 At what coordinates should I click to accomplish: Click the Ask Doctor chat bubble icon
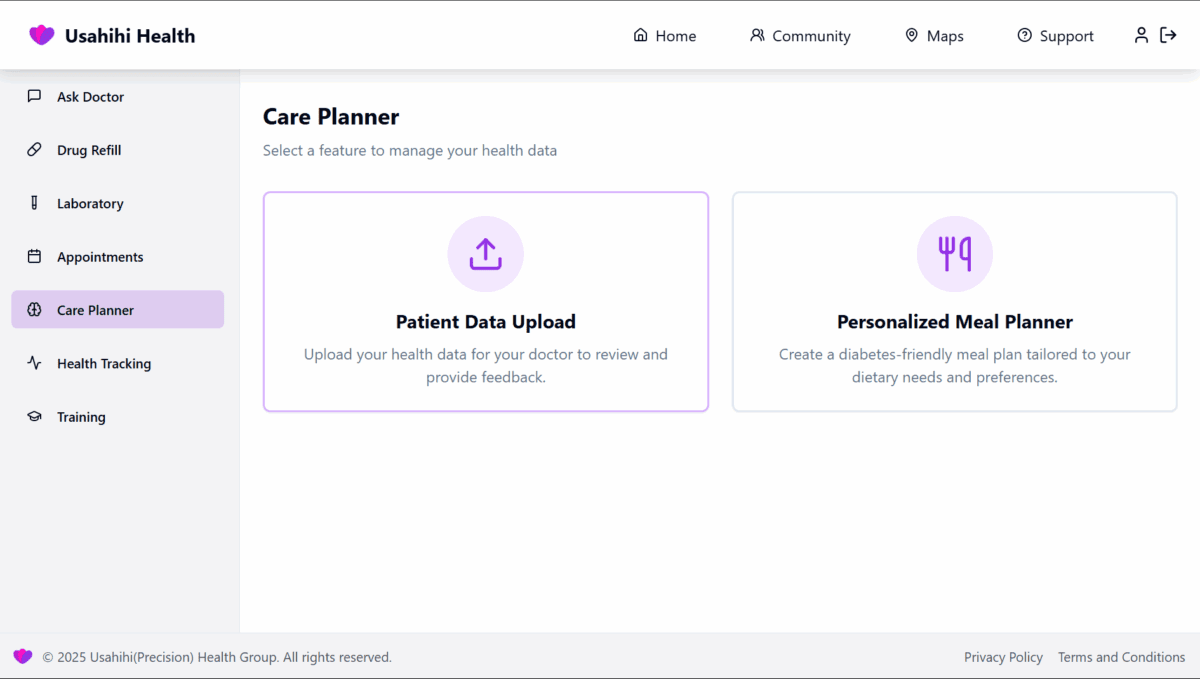coord(34,97)
